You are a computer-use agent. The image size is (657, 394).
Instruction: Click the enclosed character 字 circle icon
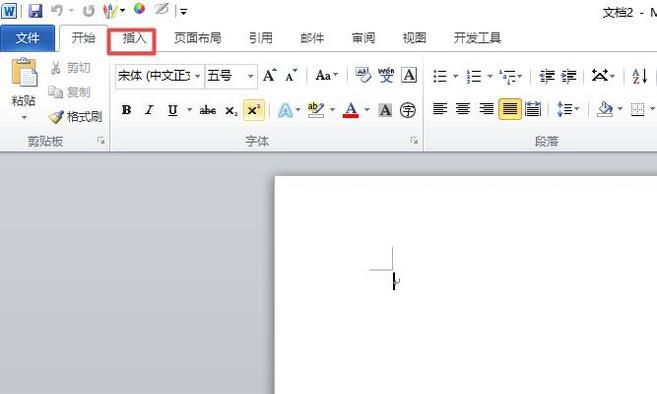[408, 110]
